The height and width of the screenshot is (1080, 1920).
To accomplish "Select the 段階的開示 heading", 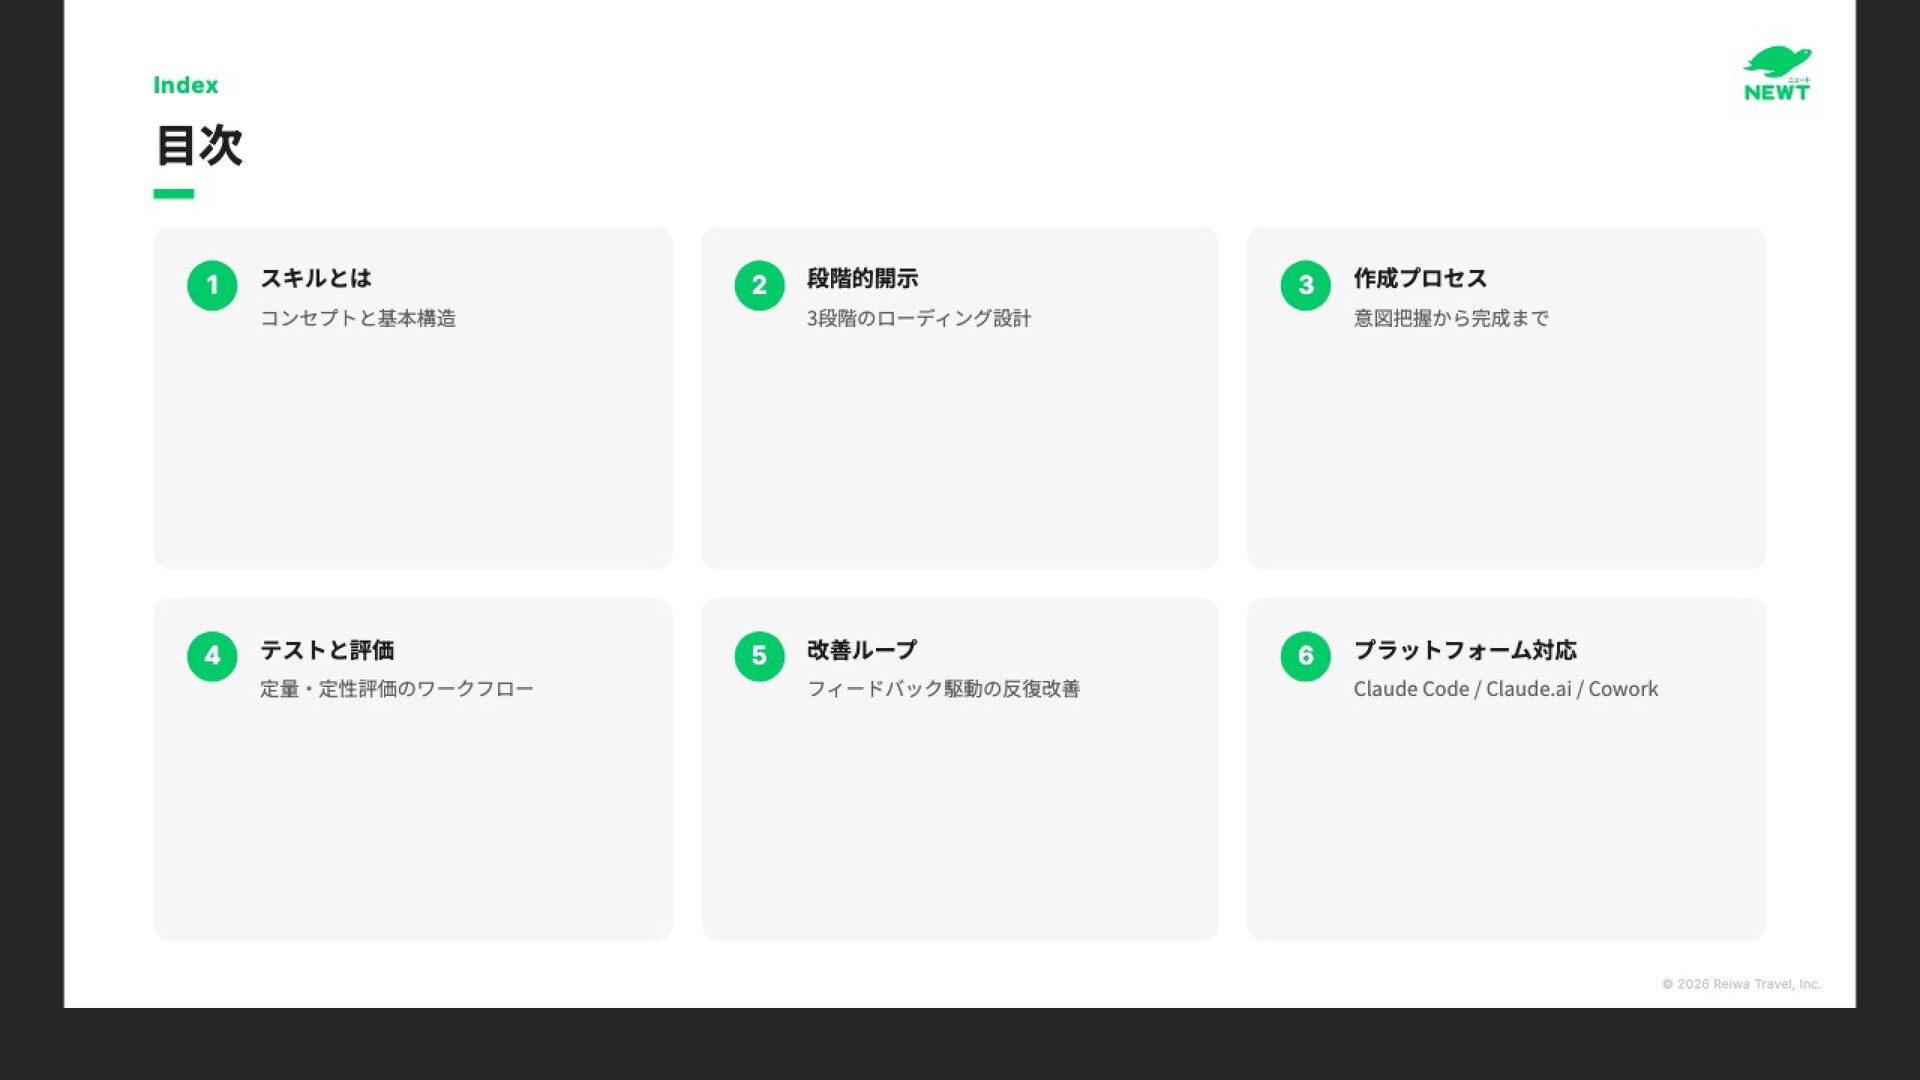I will click(862, 278).
